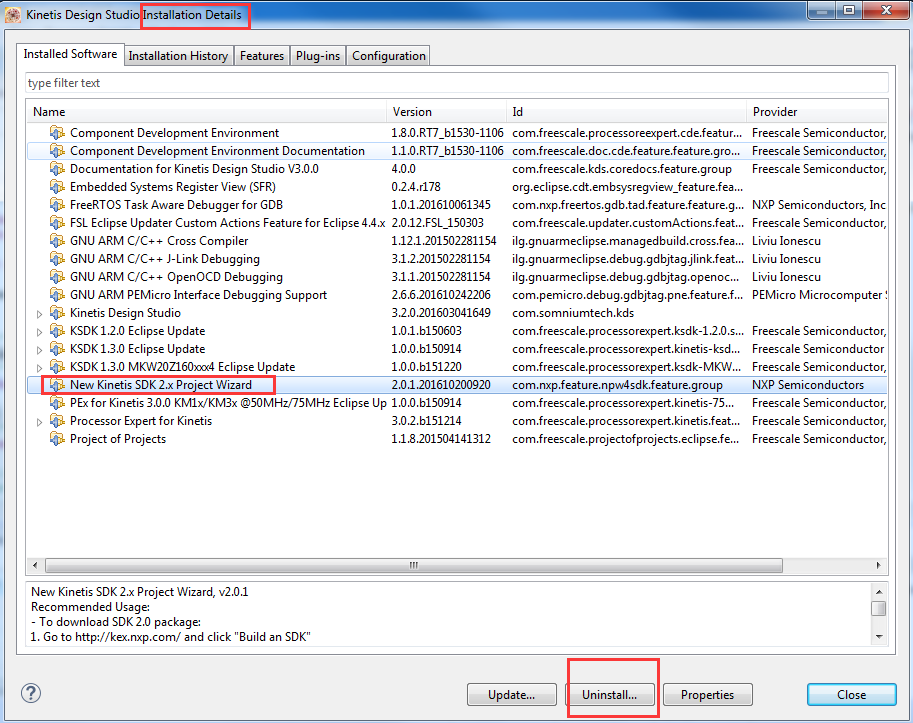The image size is (913, 723).
Task: Open the Installation History tab
Action: (178, 56)
